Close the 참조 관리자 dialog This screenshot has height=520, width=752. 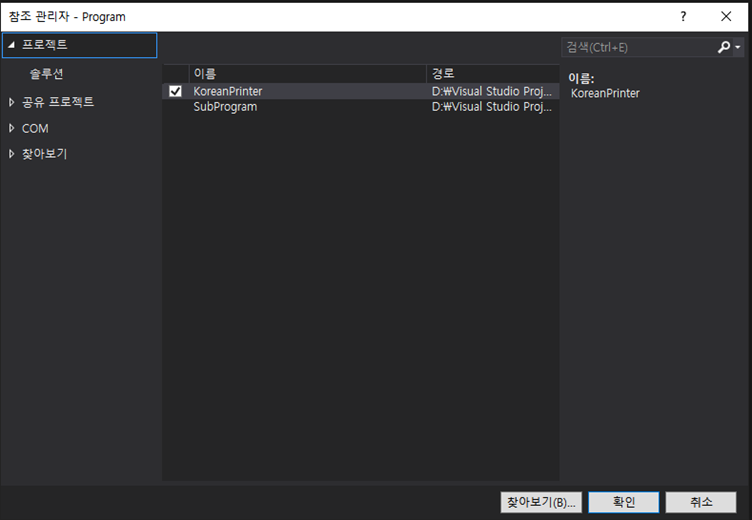[x=726, y=16]
